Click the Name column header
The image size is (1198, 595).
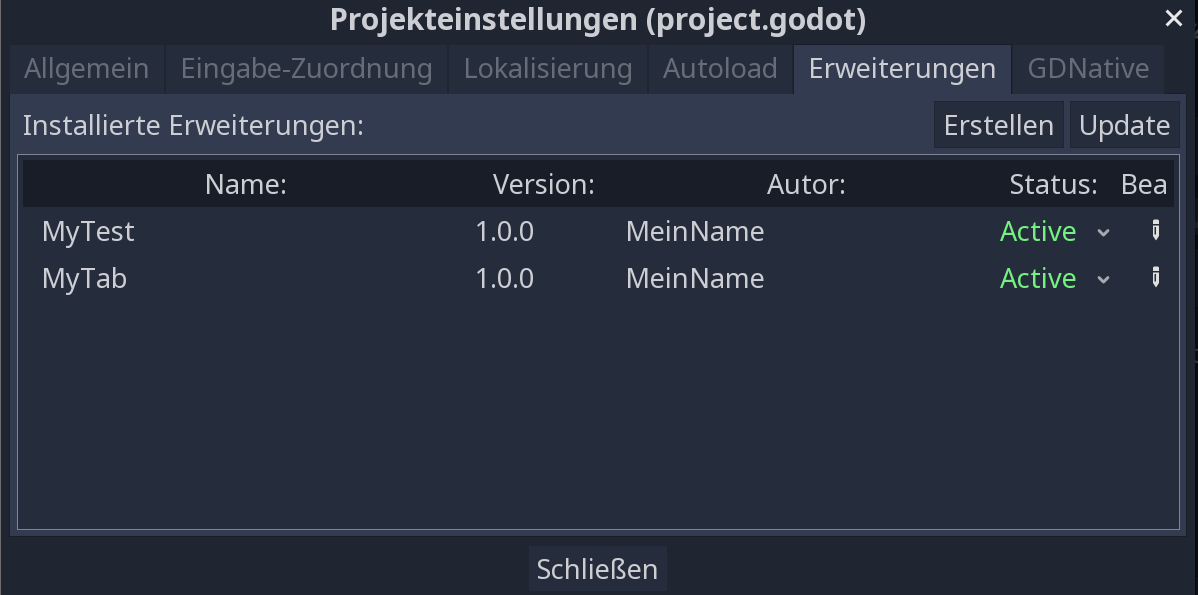tap(245, 184)
